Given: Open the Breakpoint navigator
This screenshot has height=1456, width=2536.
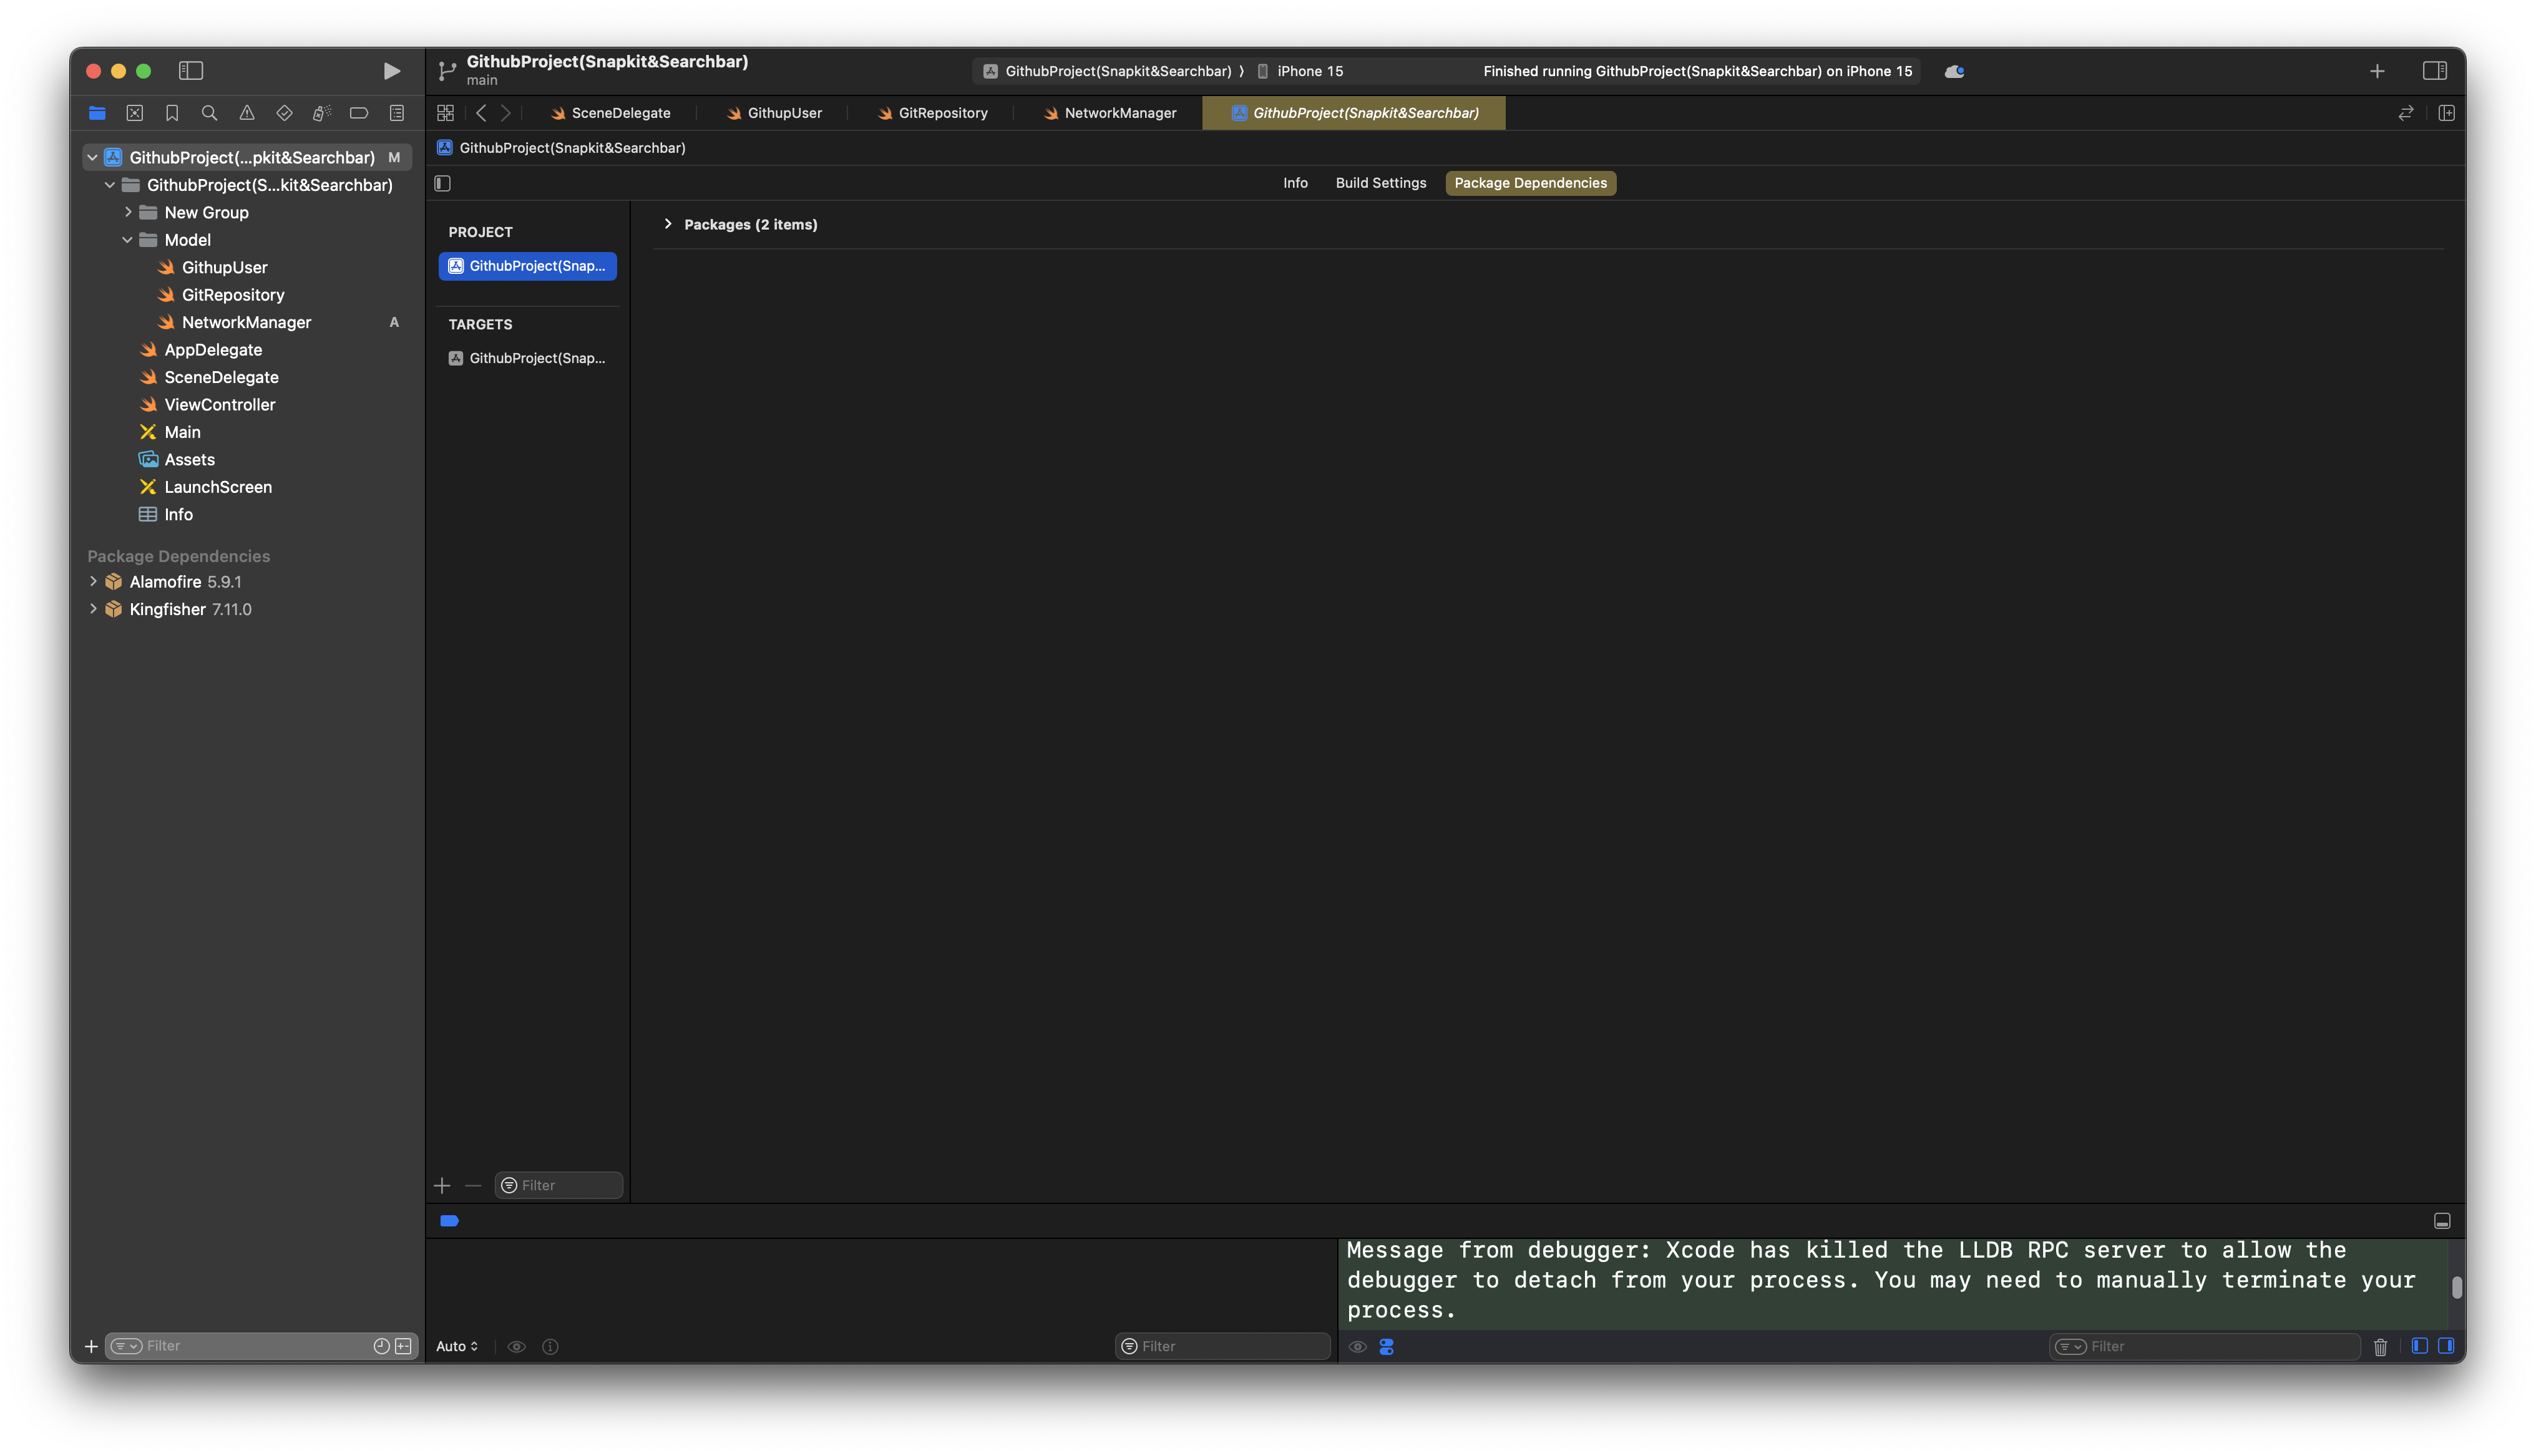Looking at the screenshot, I should (359, 113).
